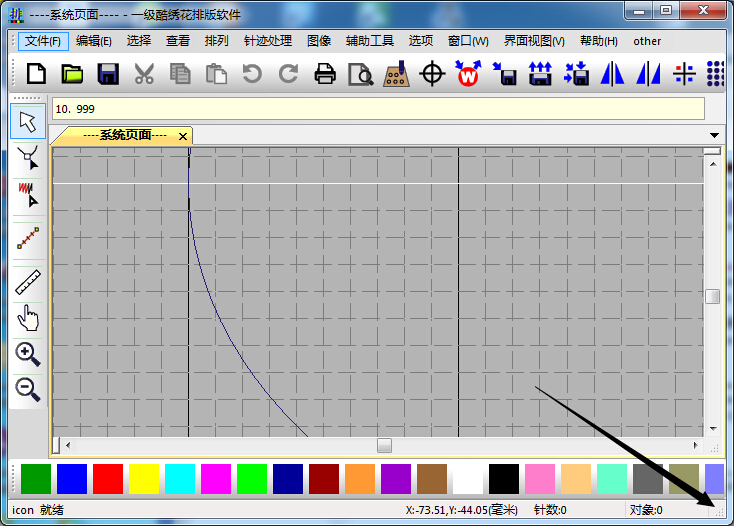Open the 帮助(H) menu

[x=599, y=41]
